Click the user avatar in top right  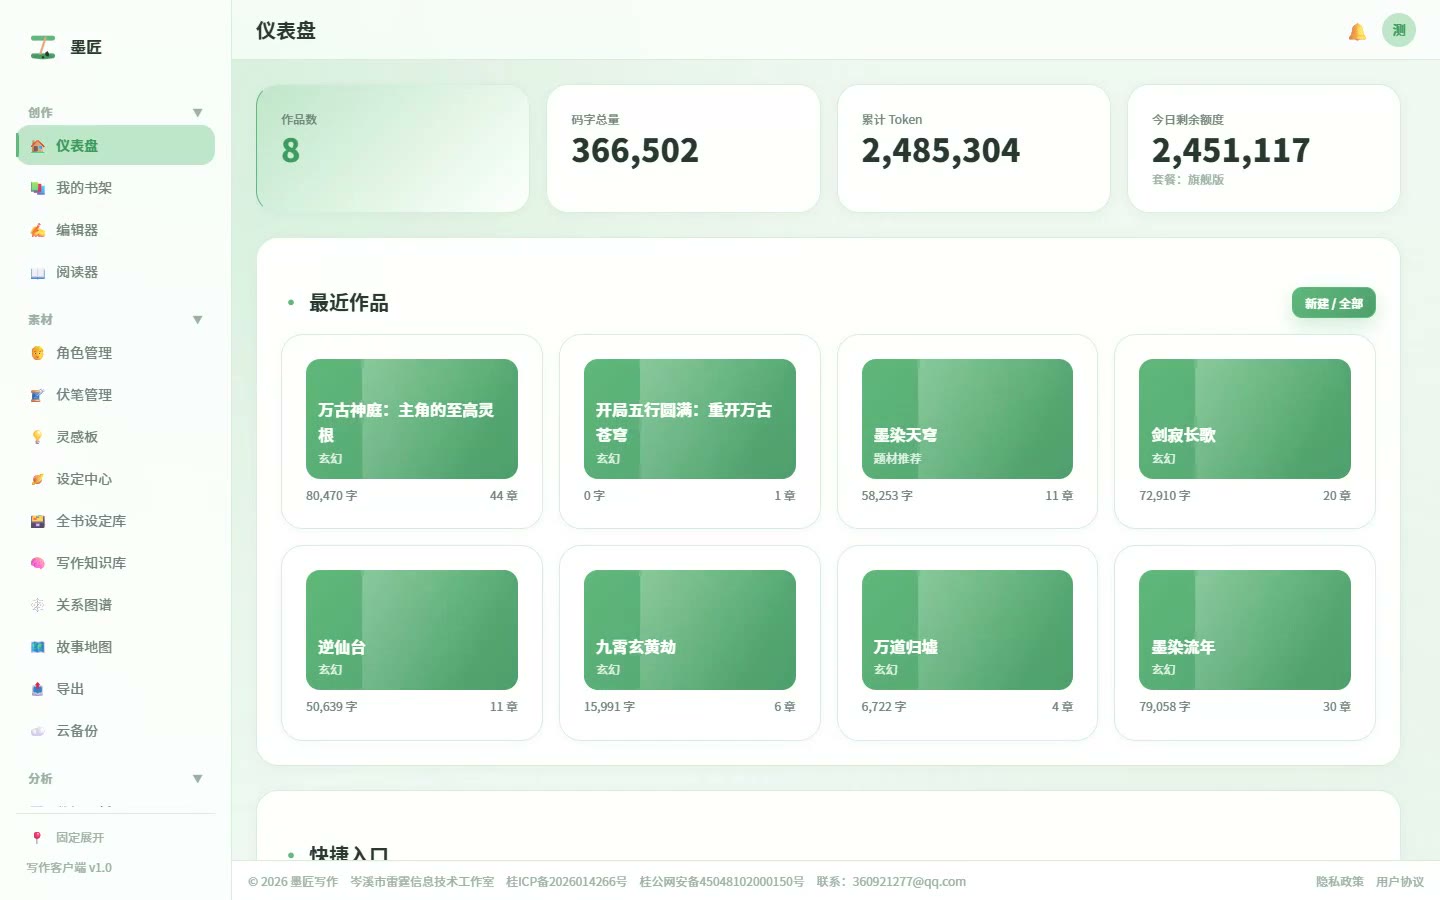[x=1399, y=30]
